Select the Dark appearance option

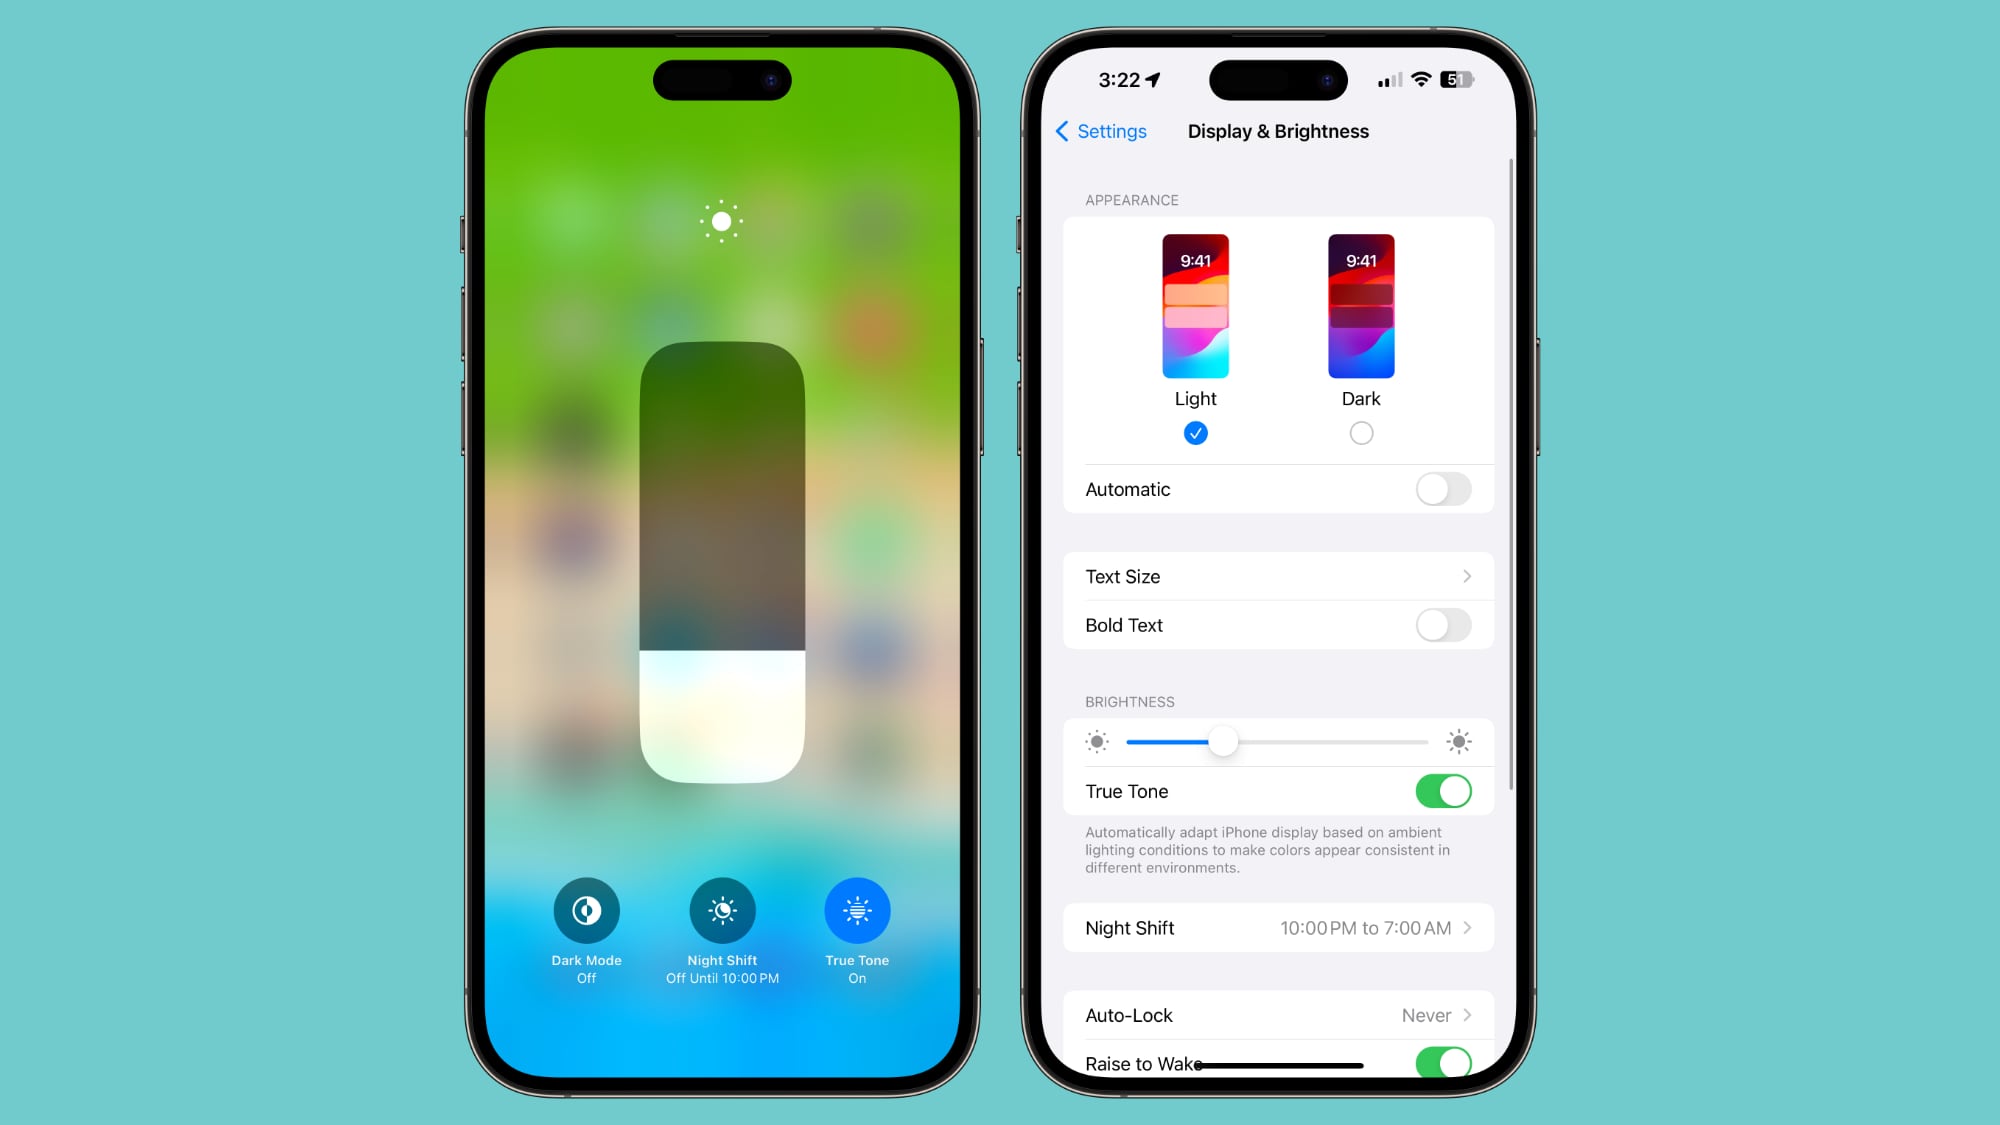pos(1360,433)
